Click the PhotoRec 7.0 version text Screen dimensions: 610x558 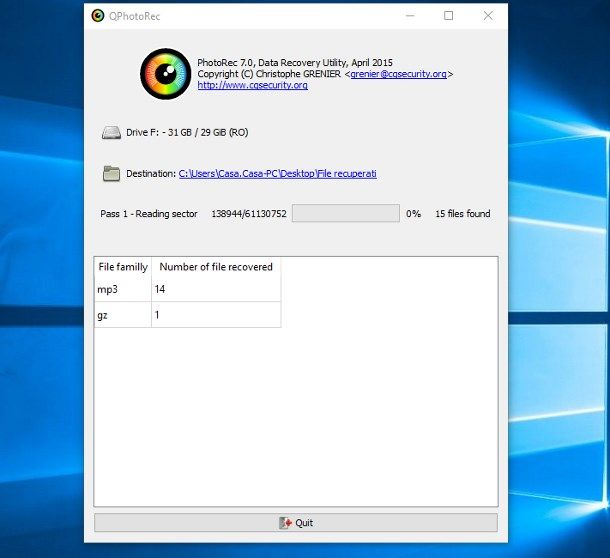[x=295, y=63]
